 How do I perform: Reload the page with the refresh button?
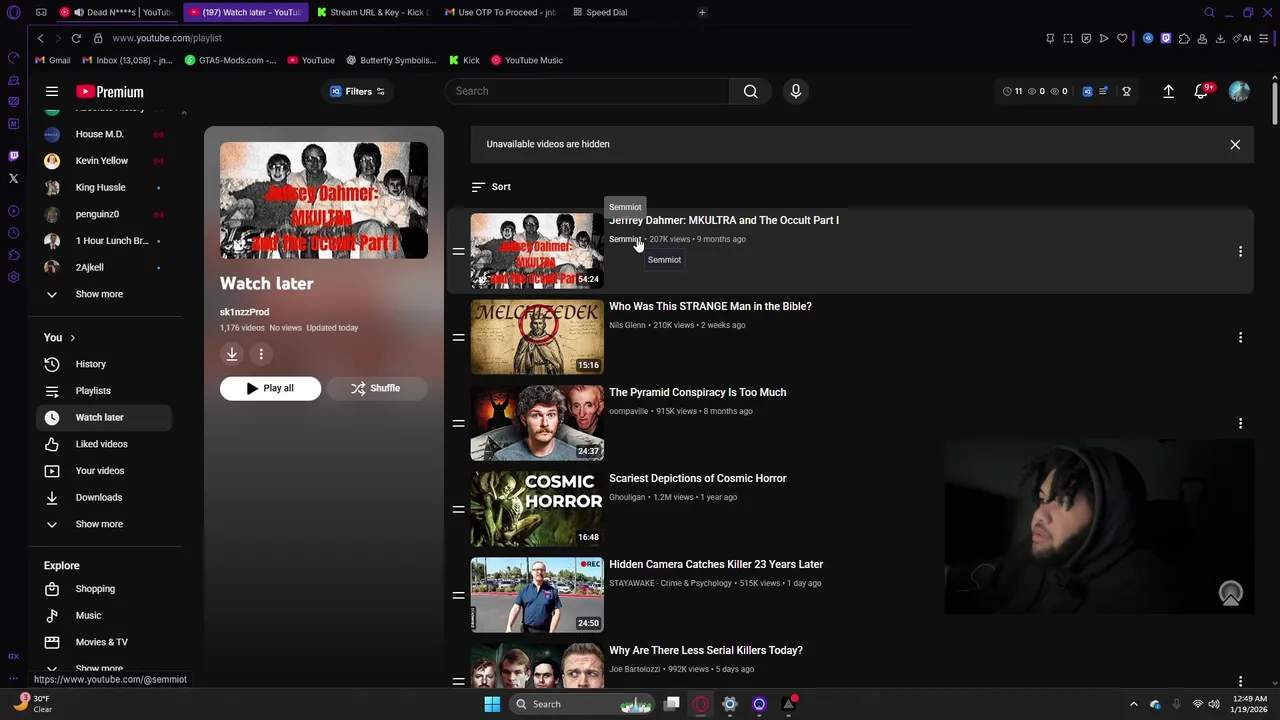pyautogui.click(x=76, y=38)
